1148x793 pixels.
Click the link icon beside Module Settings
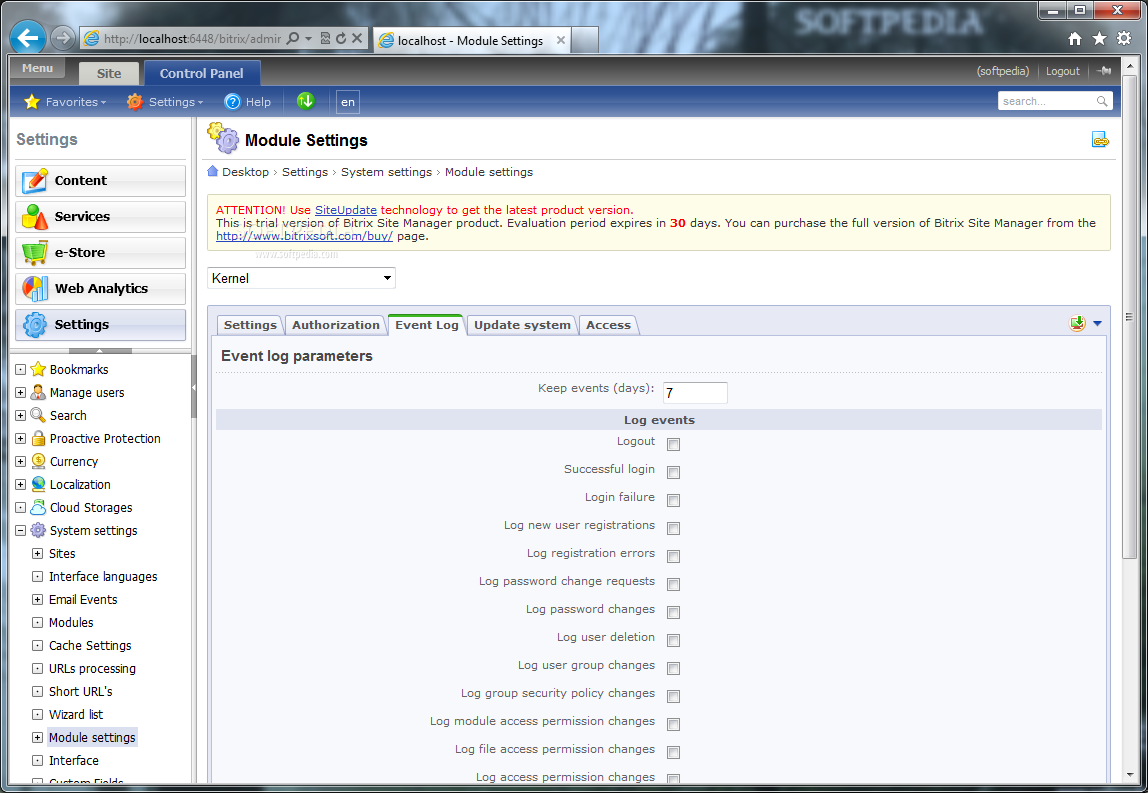pyautogui.click(x=1100, y=139)
